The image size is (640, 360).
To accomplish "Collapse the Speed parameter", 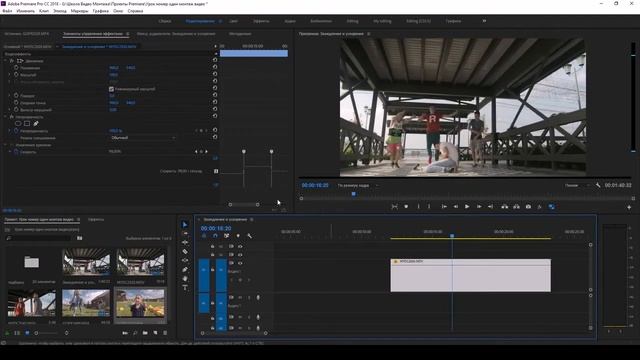I will (9, 151).
